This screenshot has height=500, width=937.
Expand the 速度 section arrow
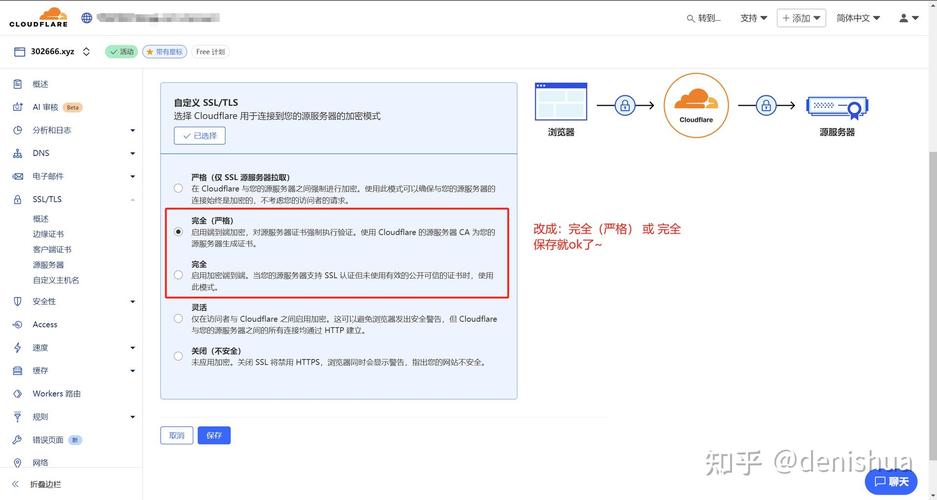(x=133, y=348)
